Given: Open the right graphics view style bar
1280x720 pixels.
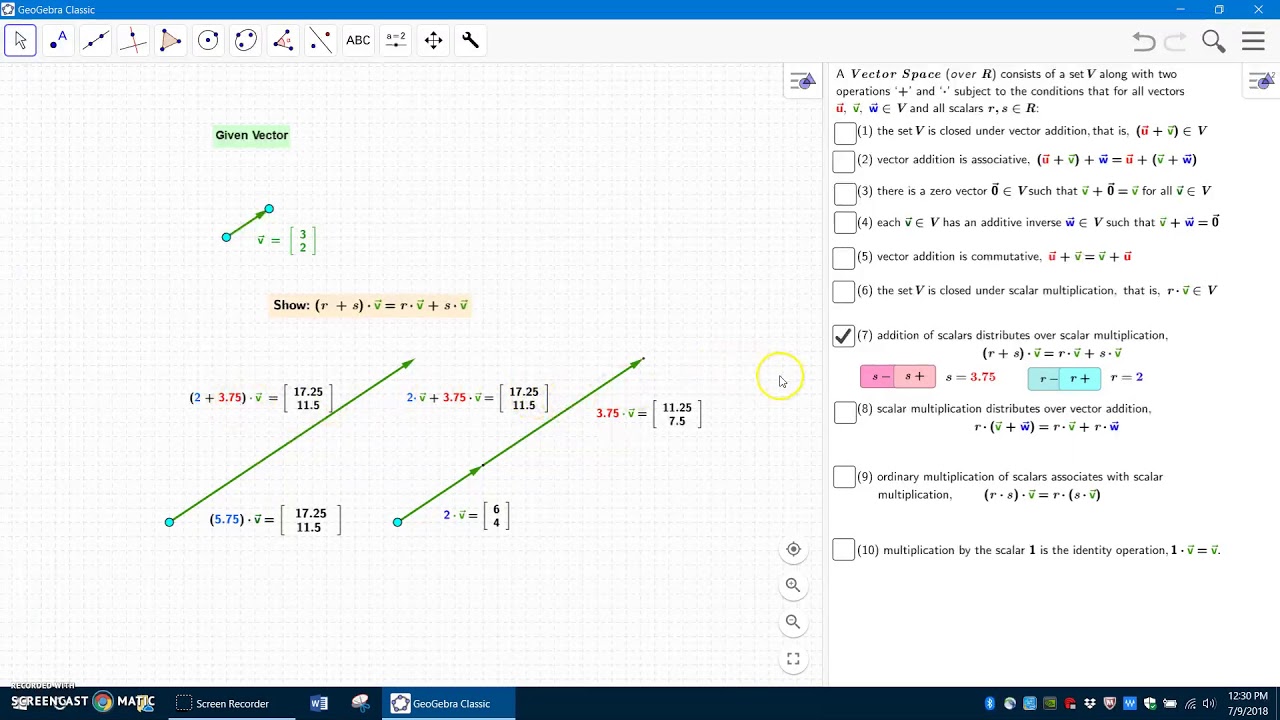Looking at the screenshot, I should pyautogui.click(x=1262, y=82).
